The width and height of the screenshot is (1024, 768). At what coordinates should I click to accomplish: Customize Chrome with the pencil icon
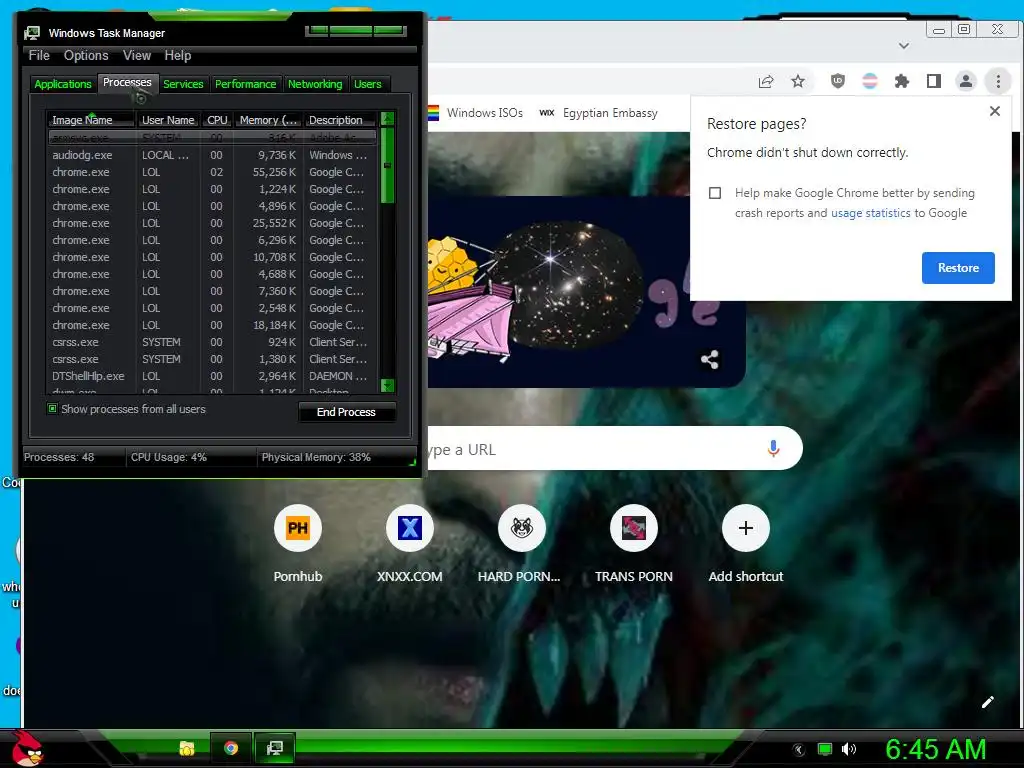pos(987,701)
